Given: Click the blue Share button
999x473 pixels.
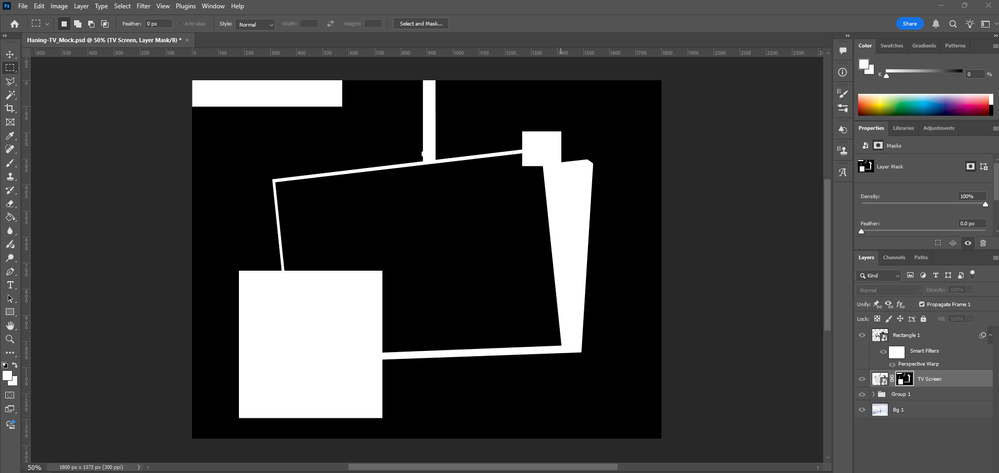Looking at the screenshot, I should 909,23.
